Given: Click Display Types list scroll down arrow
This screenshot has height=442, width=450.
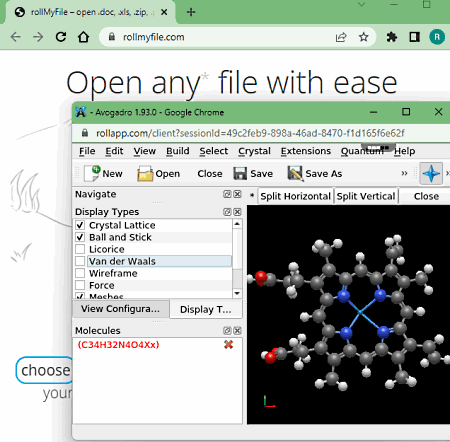Looking at the screenshot, I should 237,293.
